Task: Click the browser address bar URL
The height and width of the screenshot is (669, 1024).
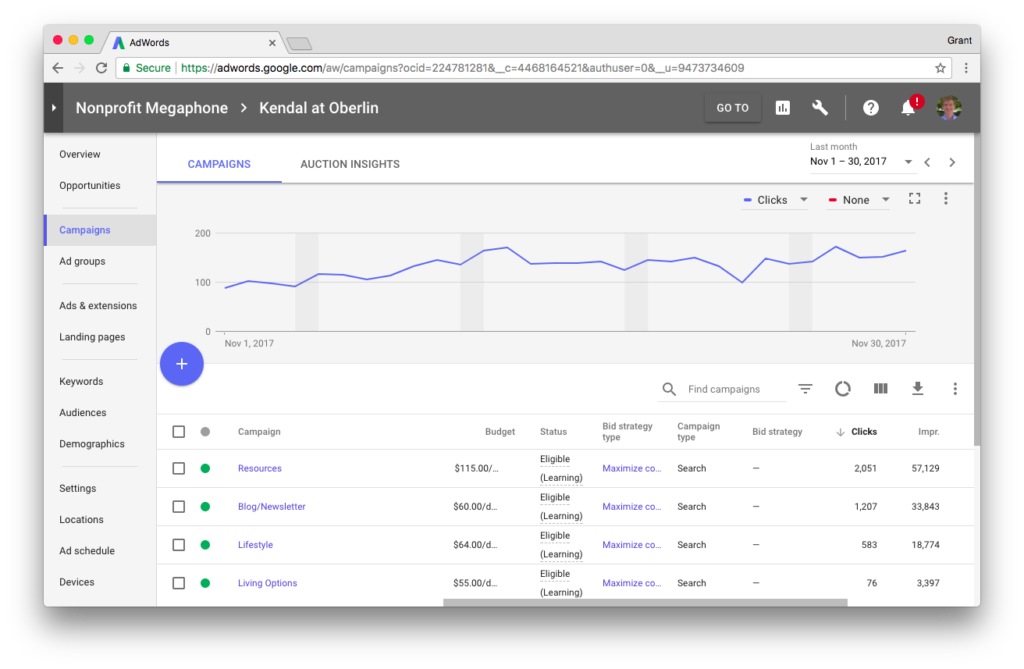Action: [x=462, y=68]
